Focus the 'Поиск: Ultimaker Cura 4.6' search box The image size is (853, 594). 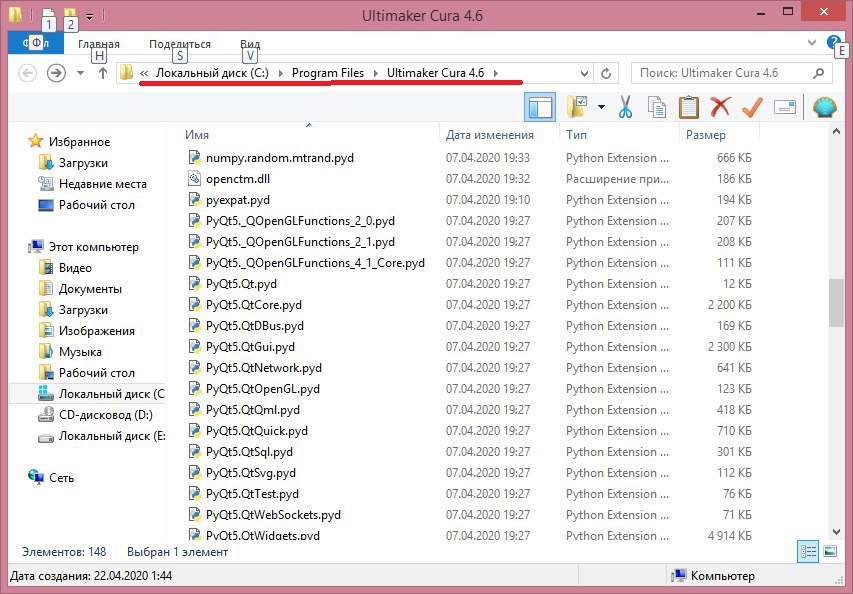(x=732, y=73)
